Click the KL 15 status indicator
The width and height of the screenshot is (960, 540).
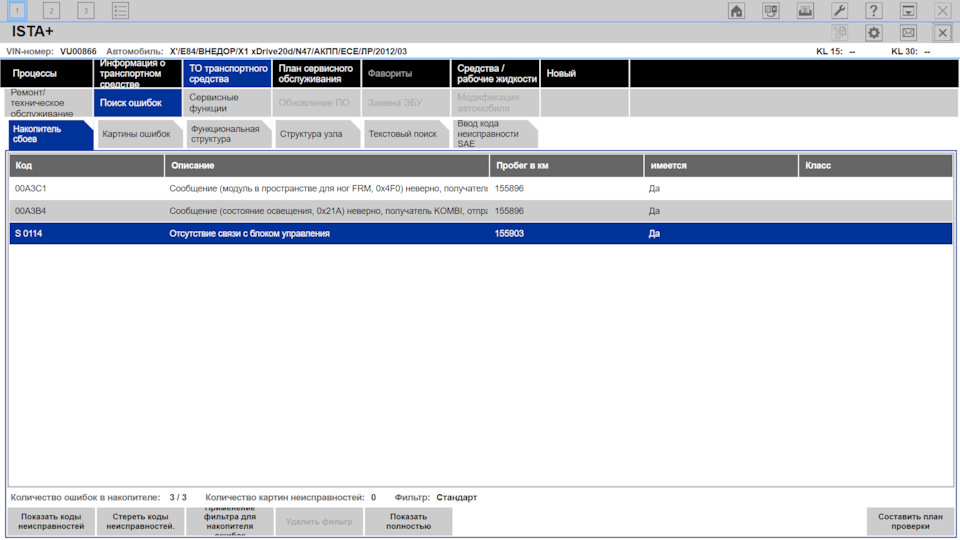[x=836, y=51]
